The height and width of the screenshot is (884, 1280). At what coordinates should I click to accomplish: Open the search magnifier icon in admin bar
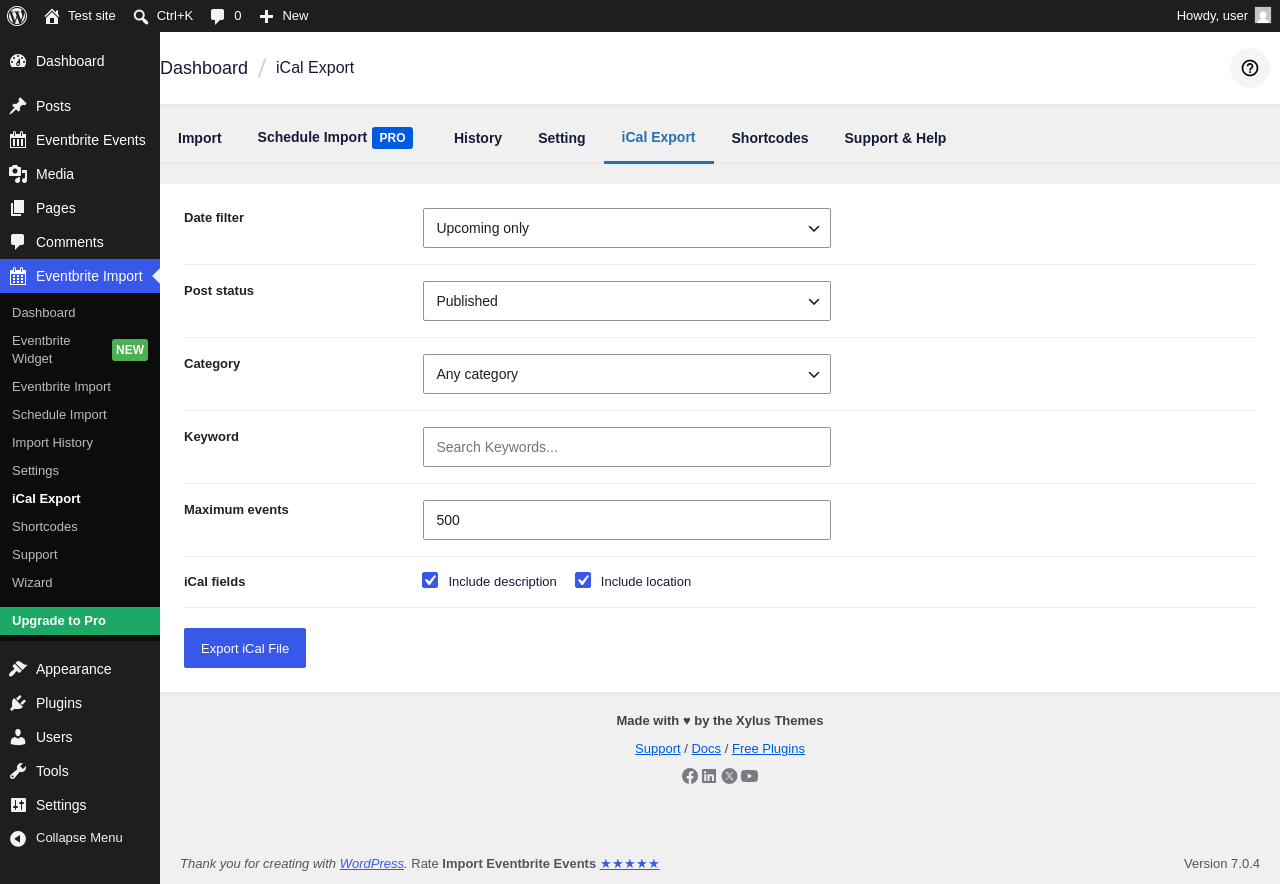141,16
